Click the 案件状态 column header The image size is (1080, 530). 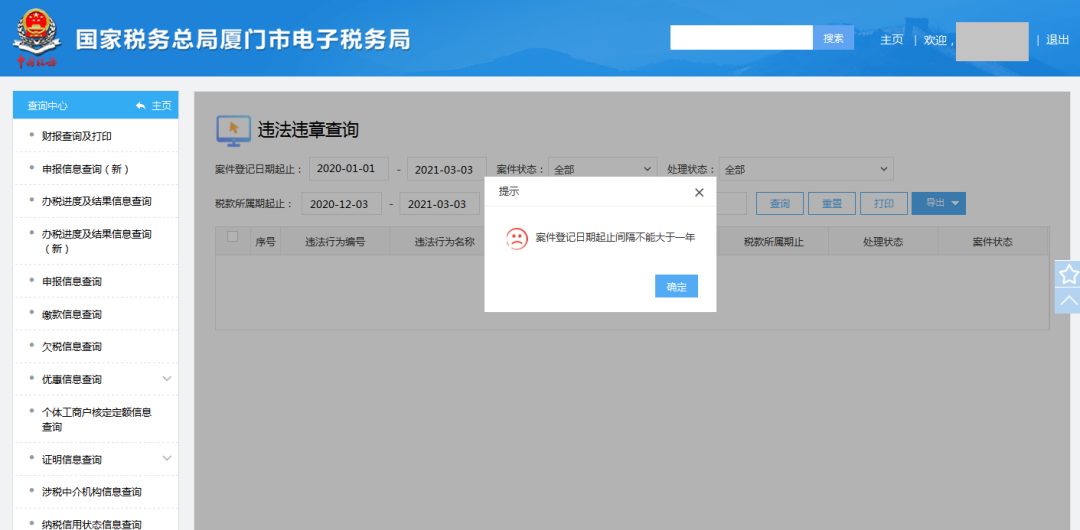993,242
